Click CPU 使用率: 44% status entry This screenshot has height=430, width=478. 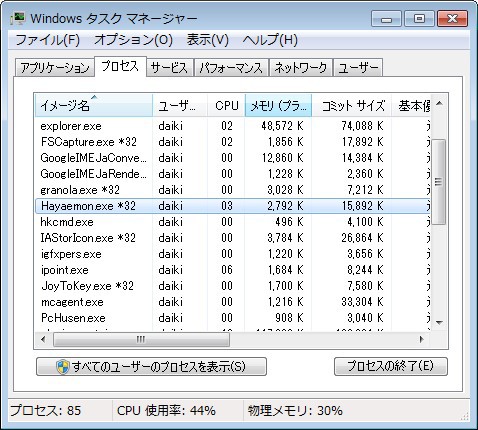(x=166, y=411)
